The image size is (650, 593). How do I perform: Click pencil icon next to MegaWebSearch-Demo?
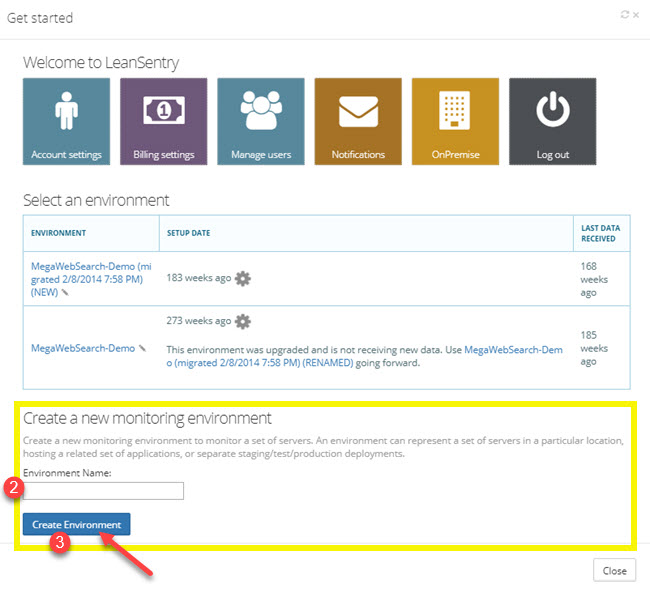point(143,348)
